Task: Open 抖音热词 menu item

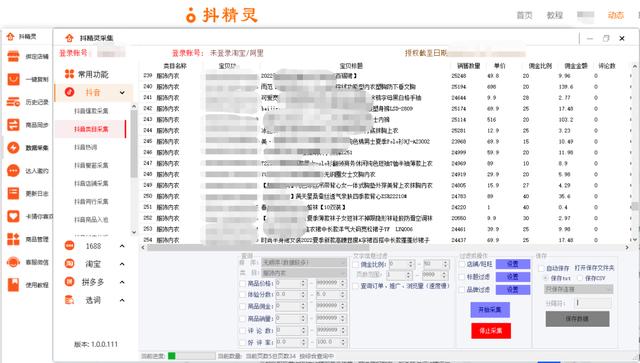Action: (x=86, y=147)
